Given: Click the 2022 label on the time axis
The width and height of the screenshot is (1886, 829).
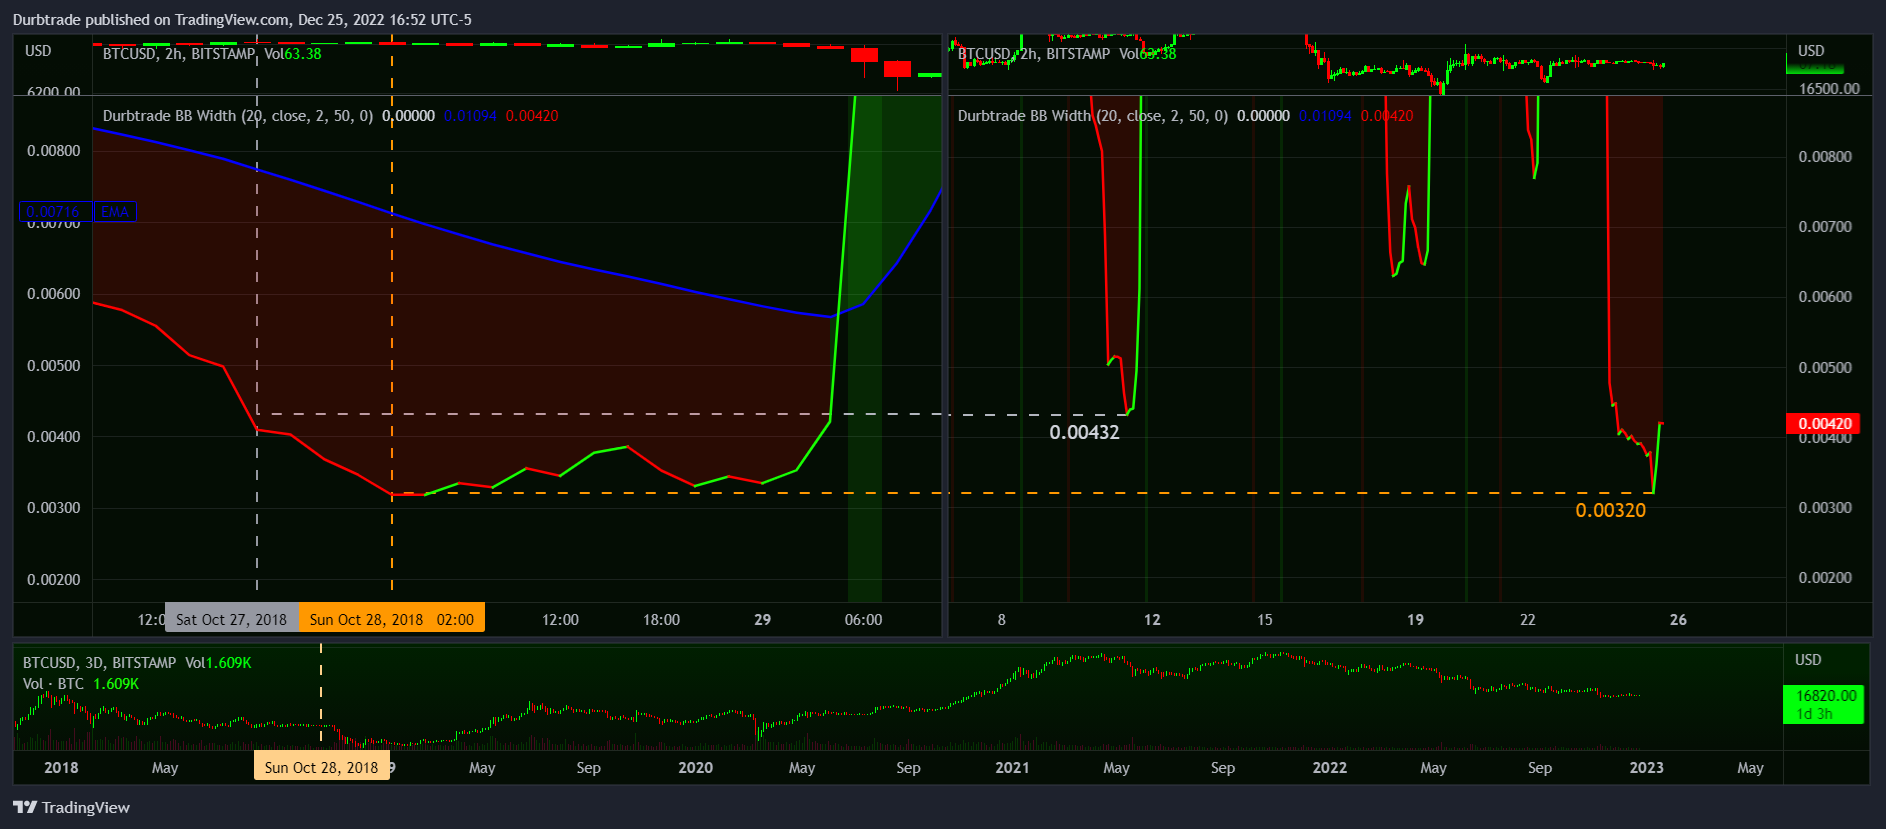Looking at the screenshot, I should click(x=1329, y=767).
